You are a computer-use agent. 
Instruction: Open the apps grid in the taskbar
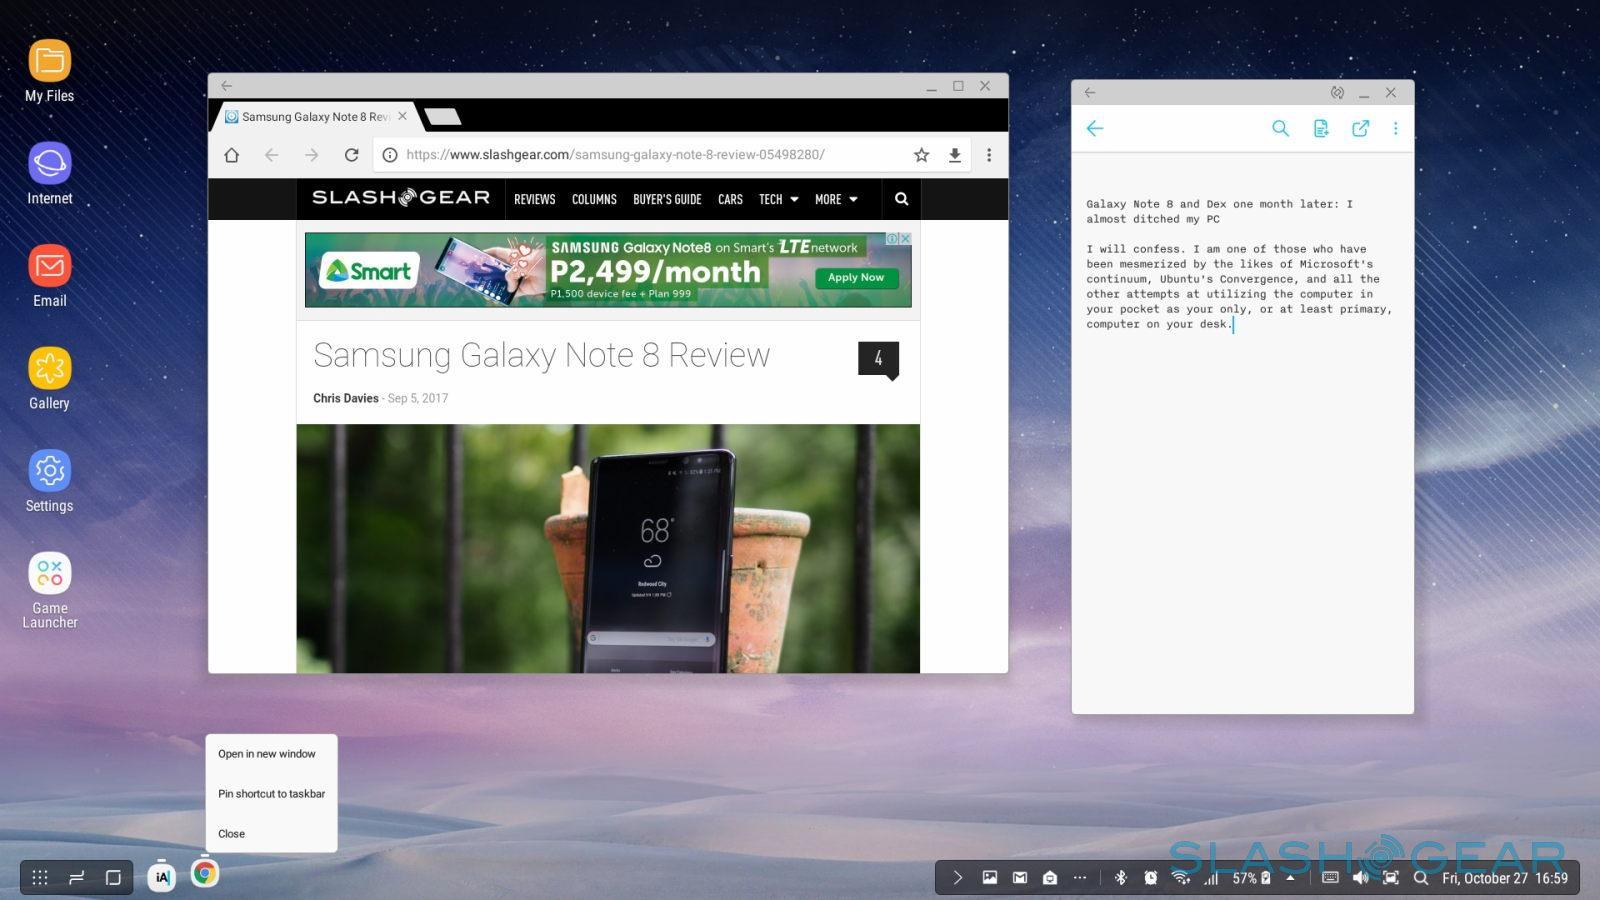coord(40,878)
